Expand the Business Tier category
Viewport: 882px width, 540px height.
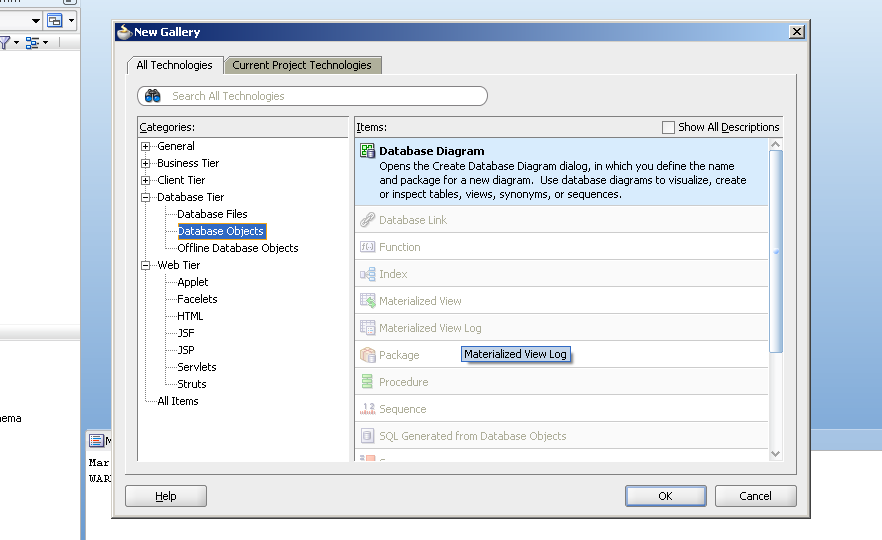coord(146,163)
